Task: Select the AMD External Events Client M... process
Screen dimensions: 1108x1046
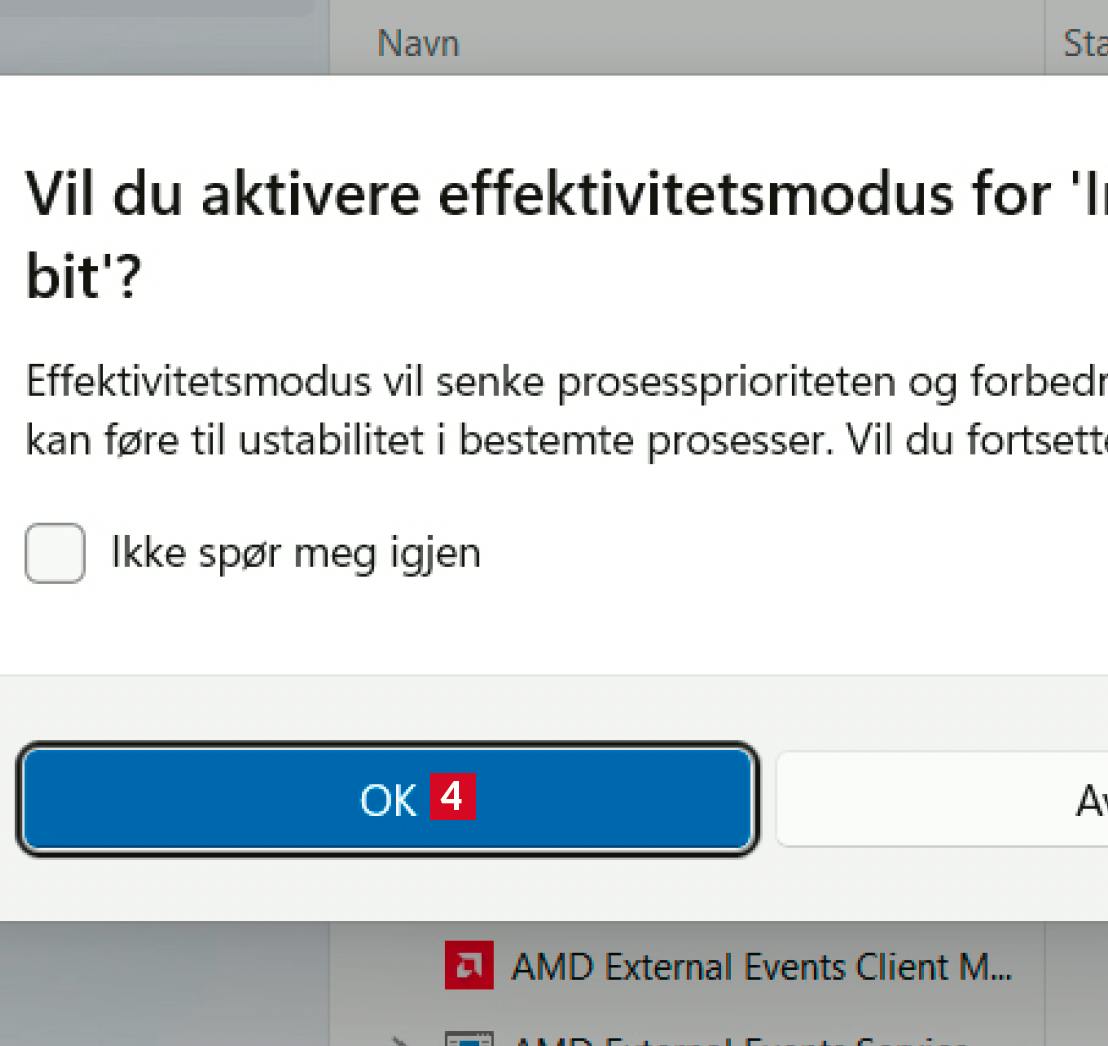Action: pyautogui.click(x=760, y=967)
